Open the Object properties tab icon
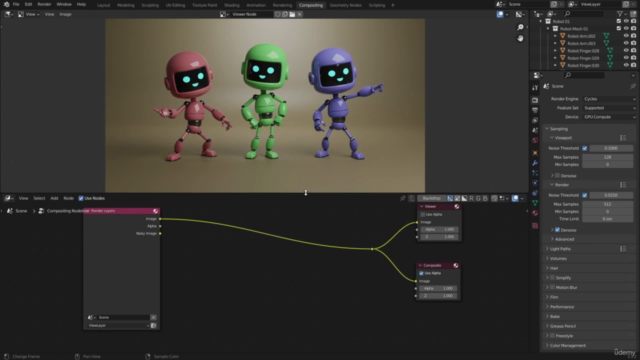This screenshot has height=360, width=640. click(x=535, y=153)
